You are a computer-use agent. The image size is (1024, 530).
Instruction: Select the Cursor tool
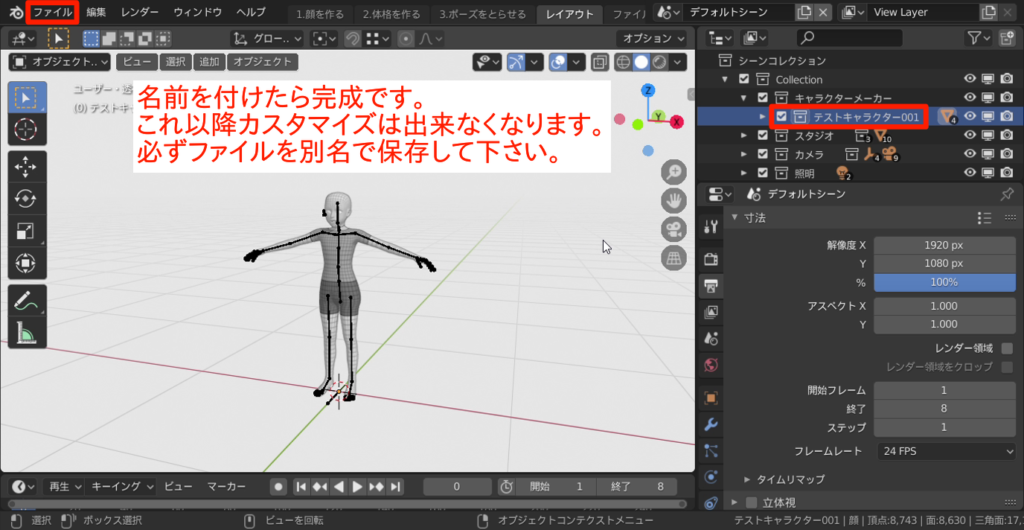[x=26, y=130]
